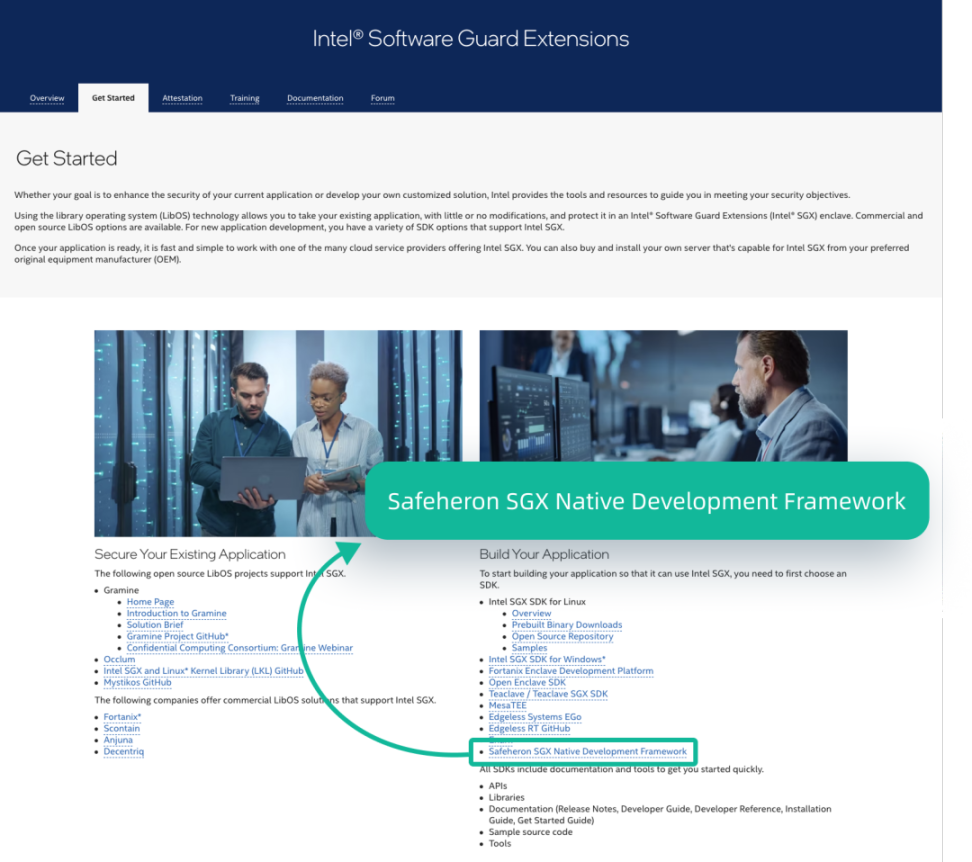Select the Get Started tab
This screenshot has width=972, height=862.
(113, 98)
